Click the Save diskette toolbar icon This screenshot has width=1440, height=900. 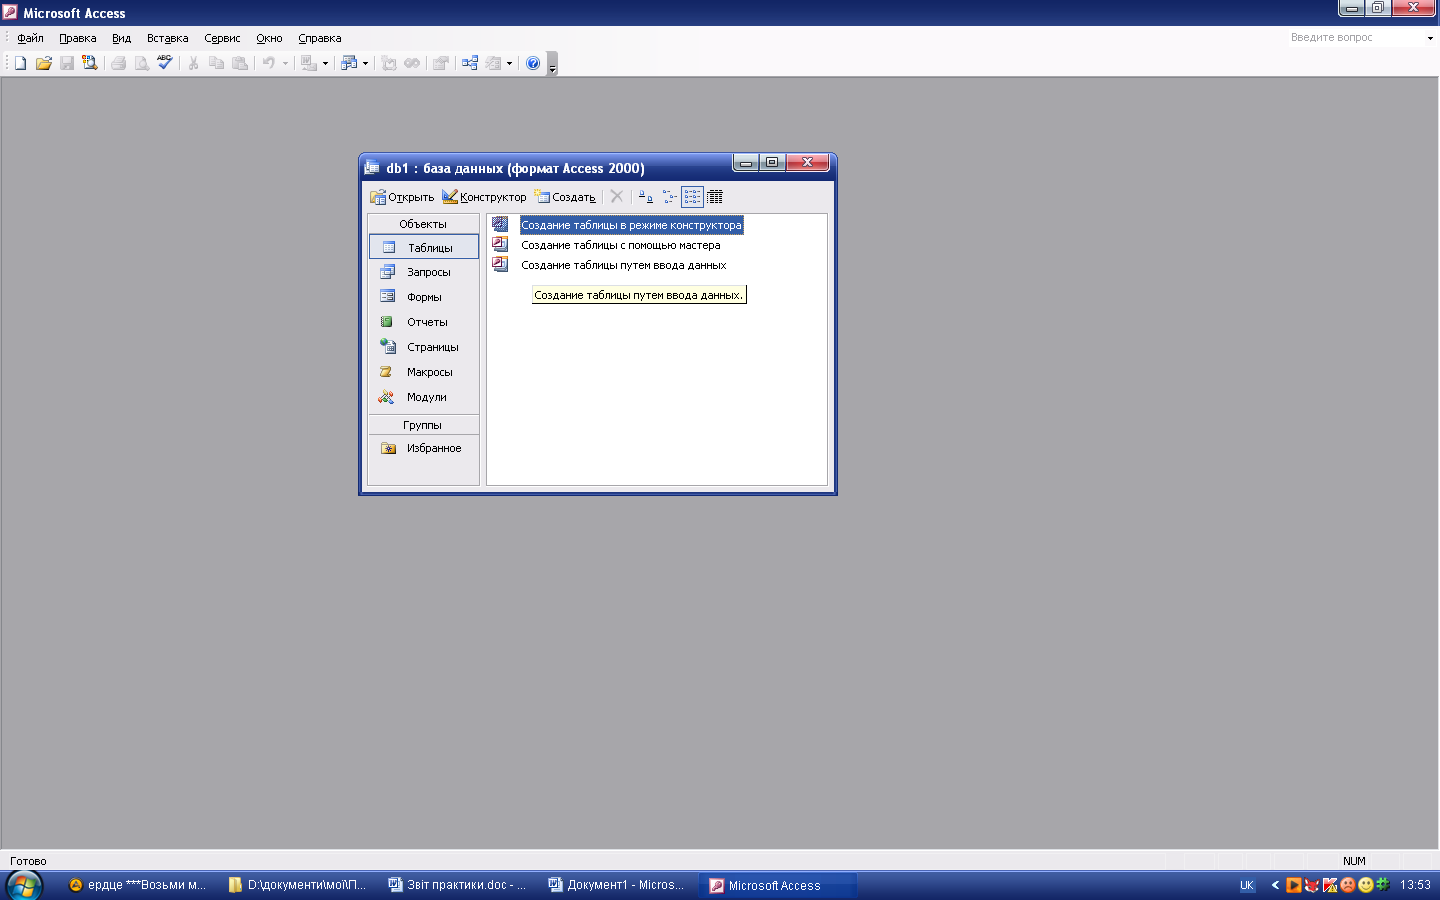coord(66,63)
